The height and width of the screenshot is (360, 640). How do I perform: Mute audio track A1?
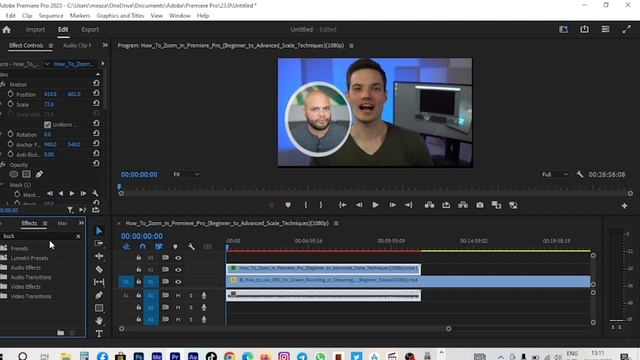pyautogui.click(x=178, y=295)
